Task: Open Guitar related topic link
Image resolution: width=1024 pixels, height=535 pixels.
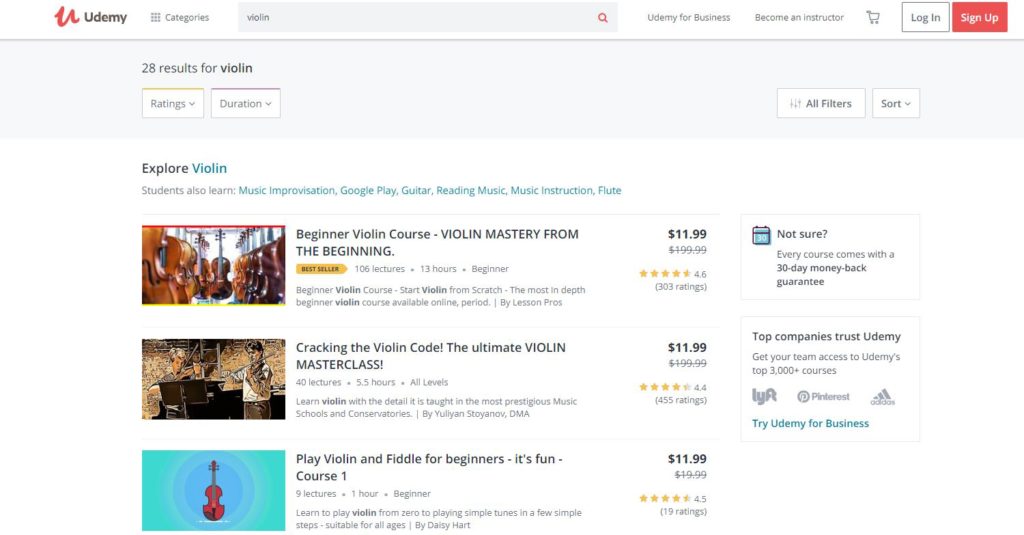Action: [x=416, y=190]
